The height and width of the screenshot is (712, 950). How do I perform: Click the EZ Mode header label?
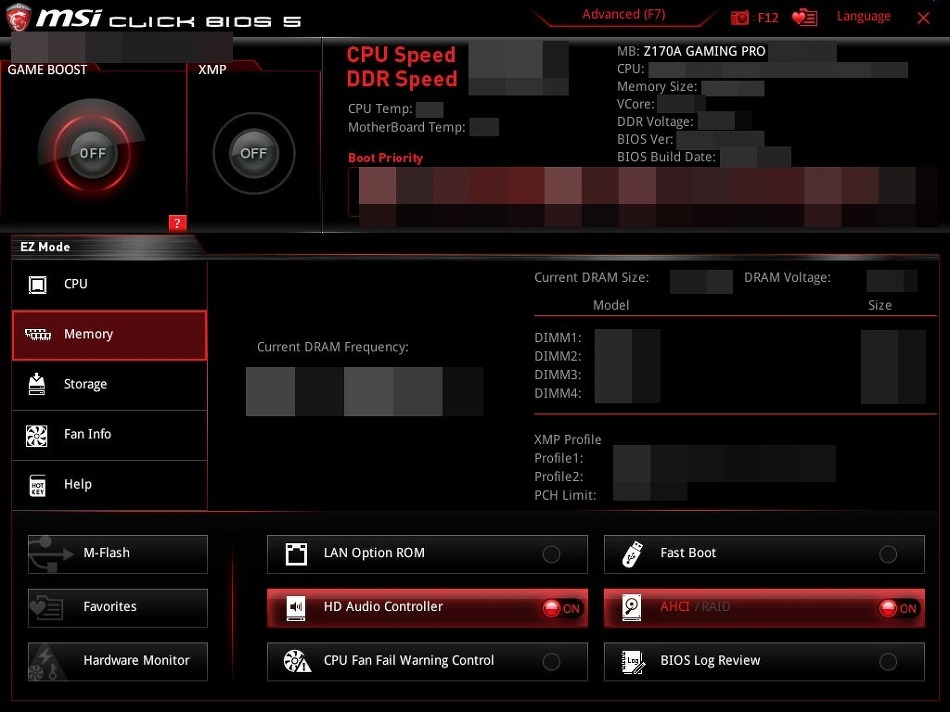(x=45, y=247)
